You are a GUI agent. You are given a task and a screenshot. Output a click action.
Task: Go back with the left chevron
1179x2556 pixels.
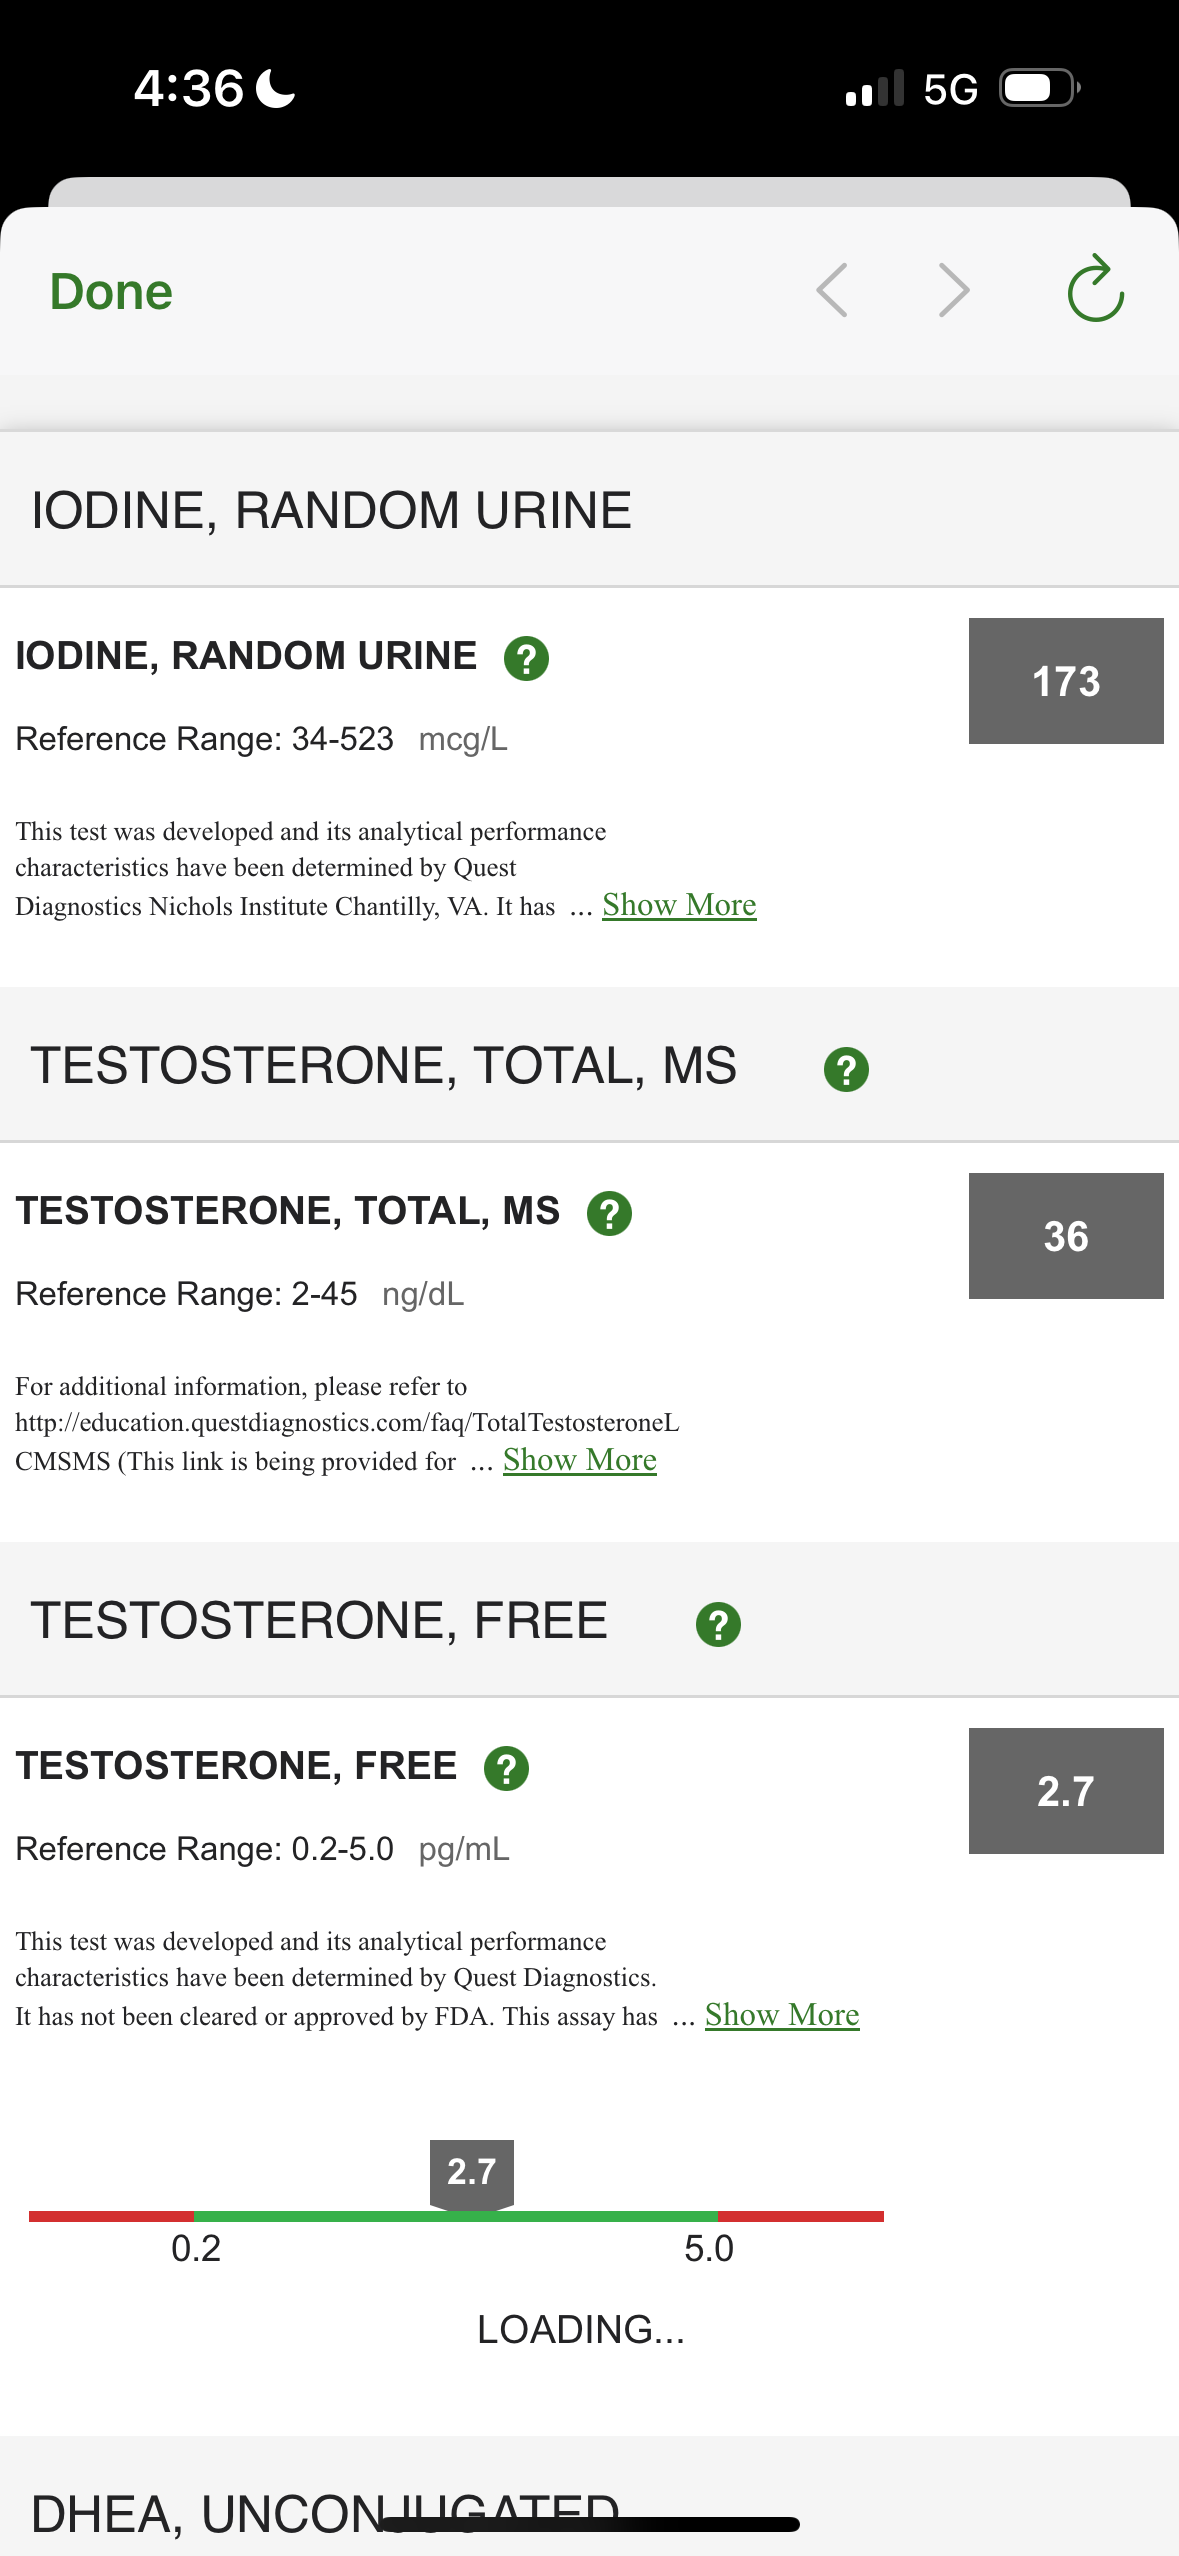tap(832, 291)
